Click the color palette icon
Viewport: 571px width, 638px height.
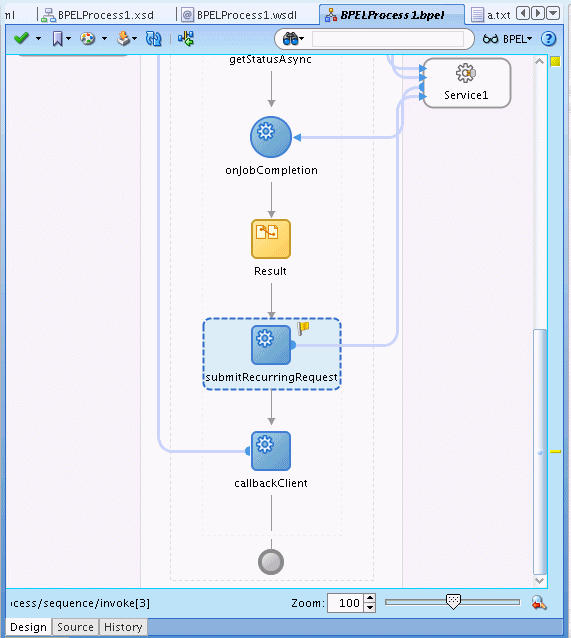(x=88, y=39)
